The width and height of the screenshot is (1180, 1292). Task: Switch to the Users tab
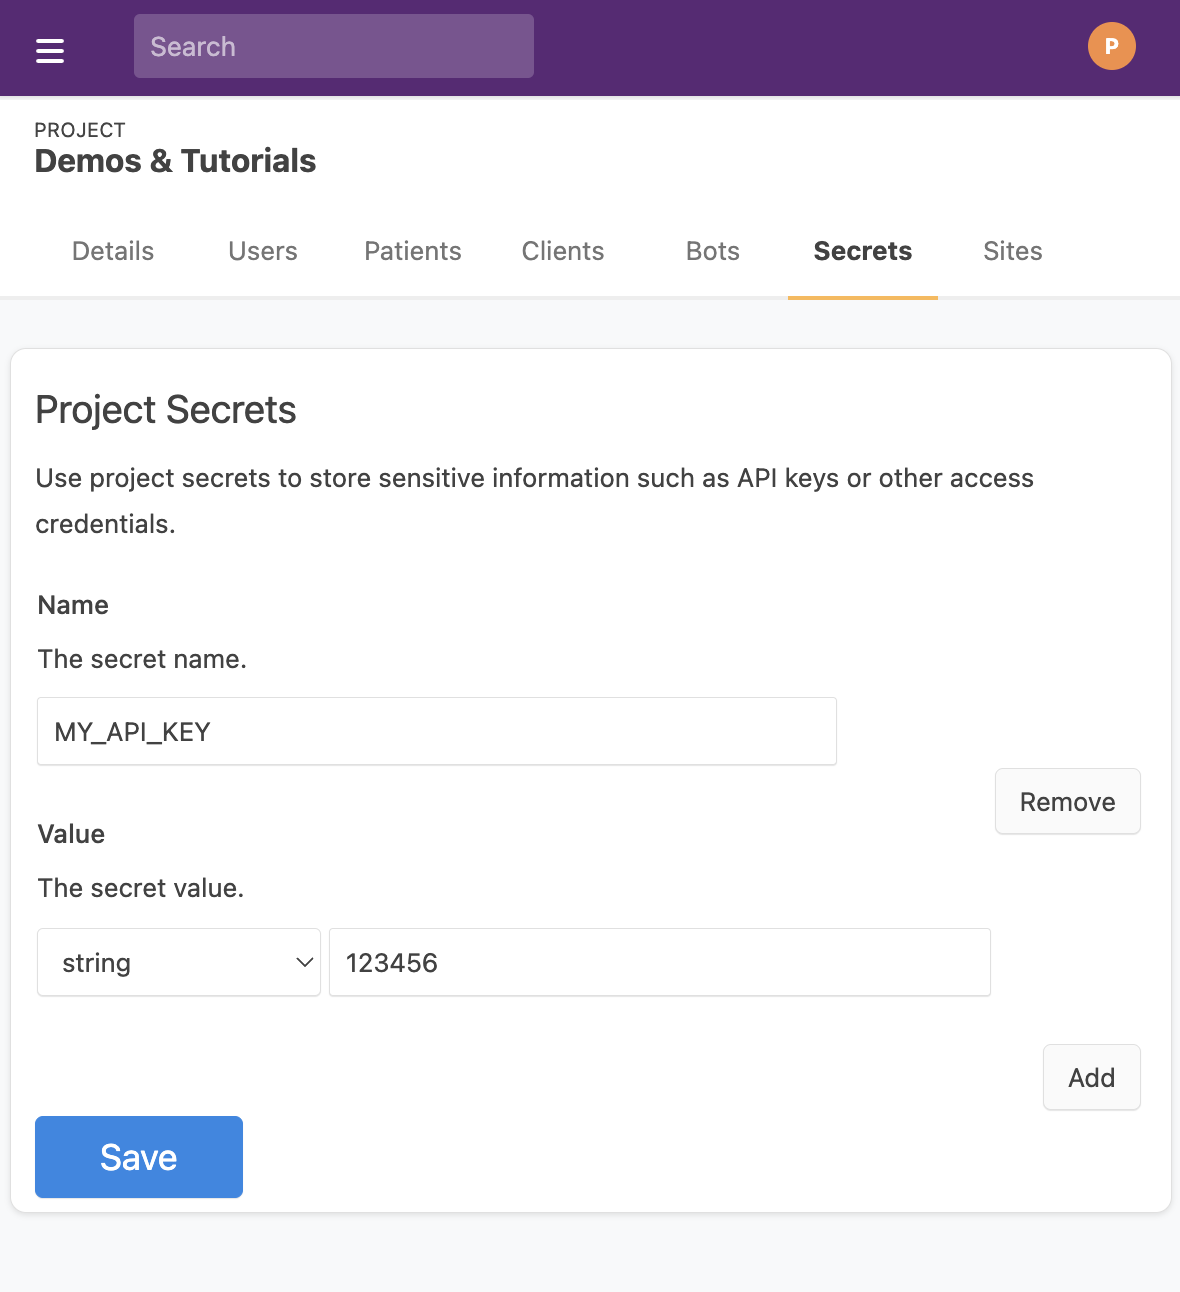click(x=262, y=251)
